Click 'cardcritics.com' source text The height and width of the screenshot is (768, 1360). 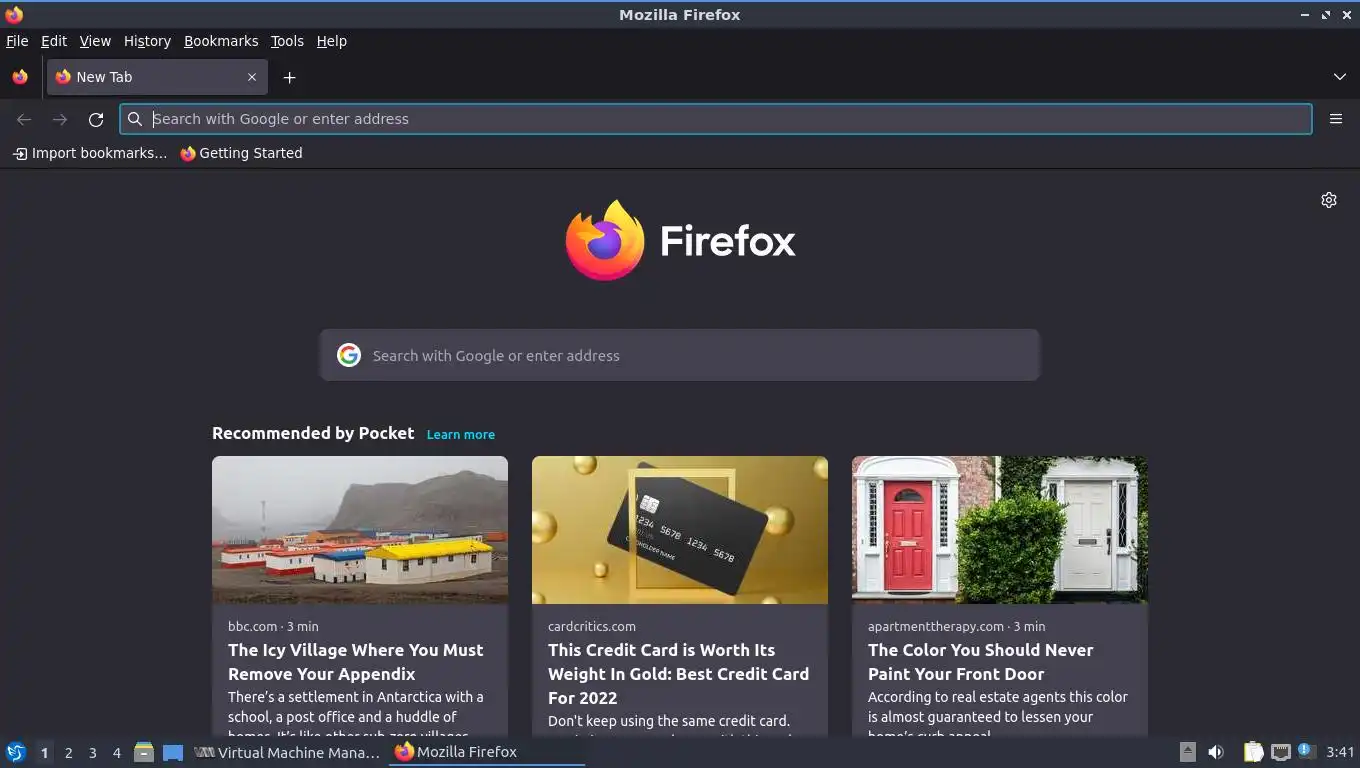pos(592,626)
